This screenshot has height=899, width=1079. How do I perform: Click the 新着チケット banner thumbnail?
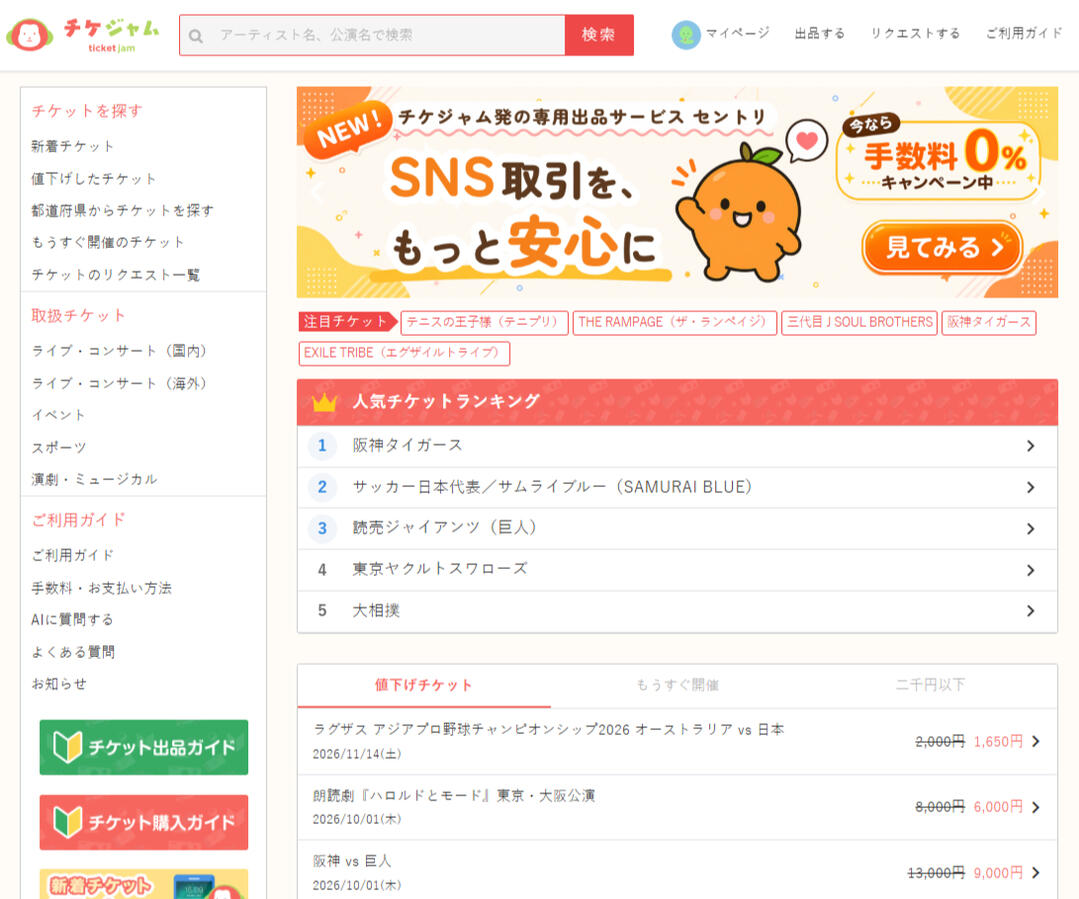[x=144, y=884]
